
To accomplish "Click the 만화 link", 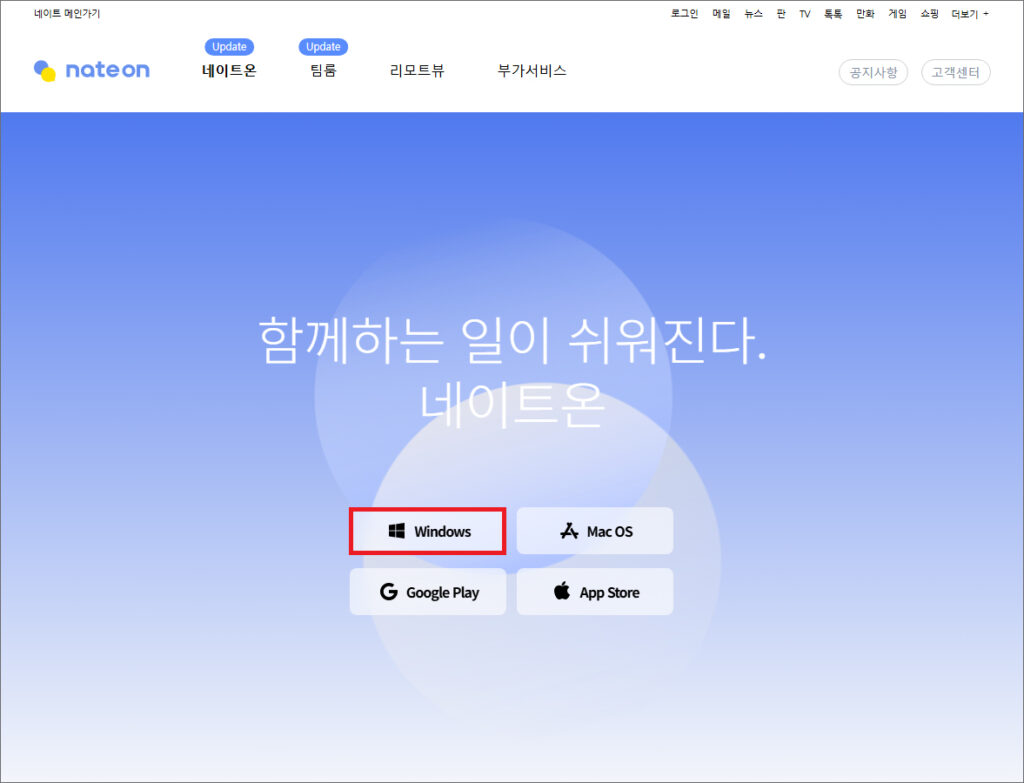I will click(x=865, y=14).
